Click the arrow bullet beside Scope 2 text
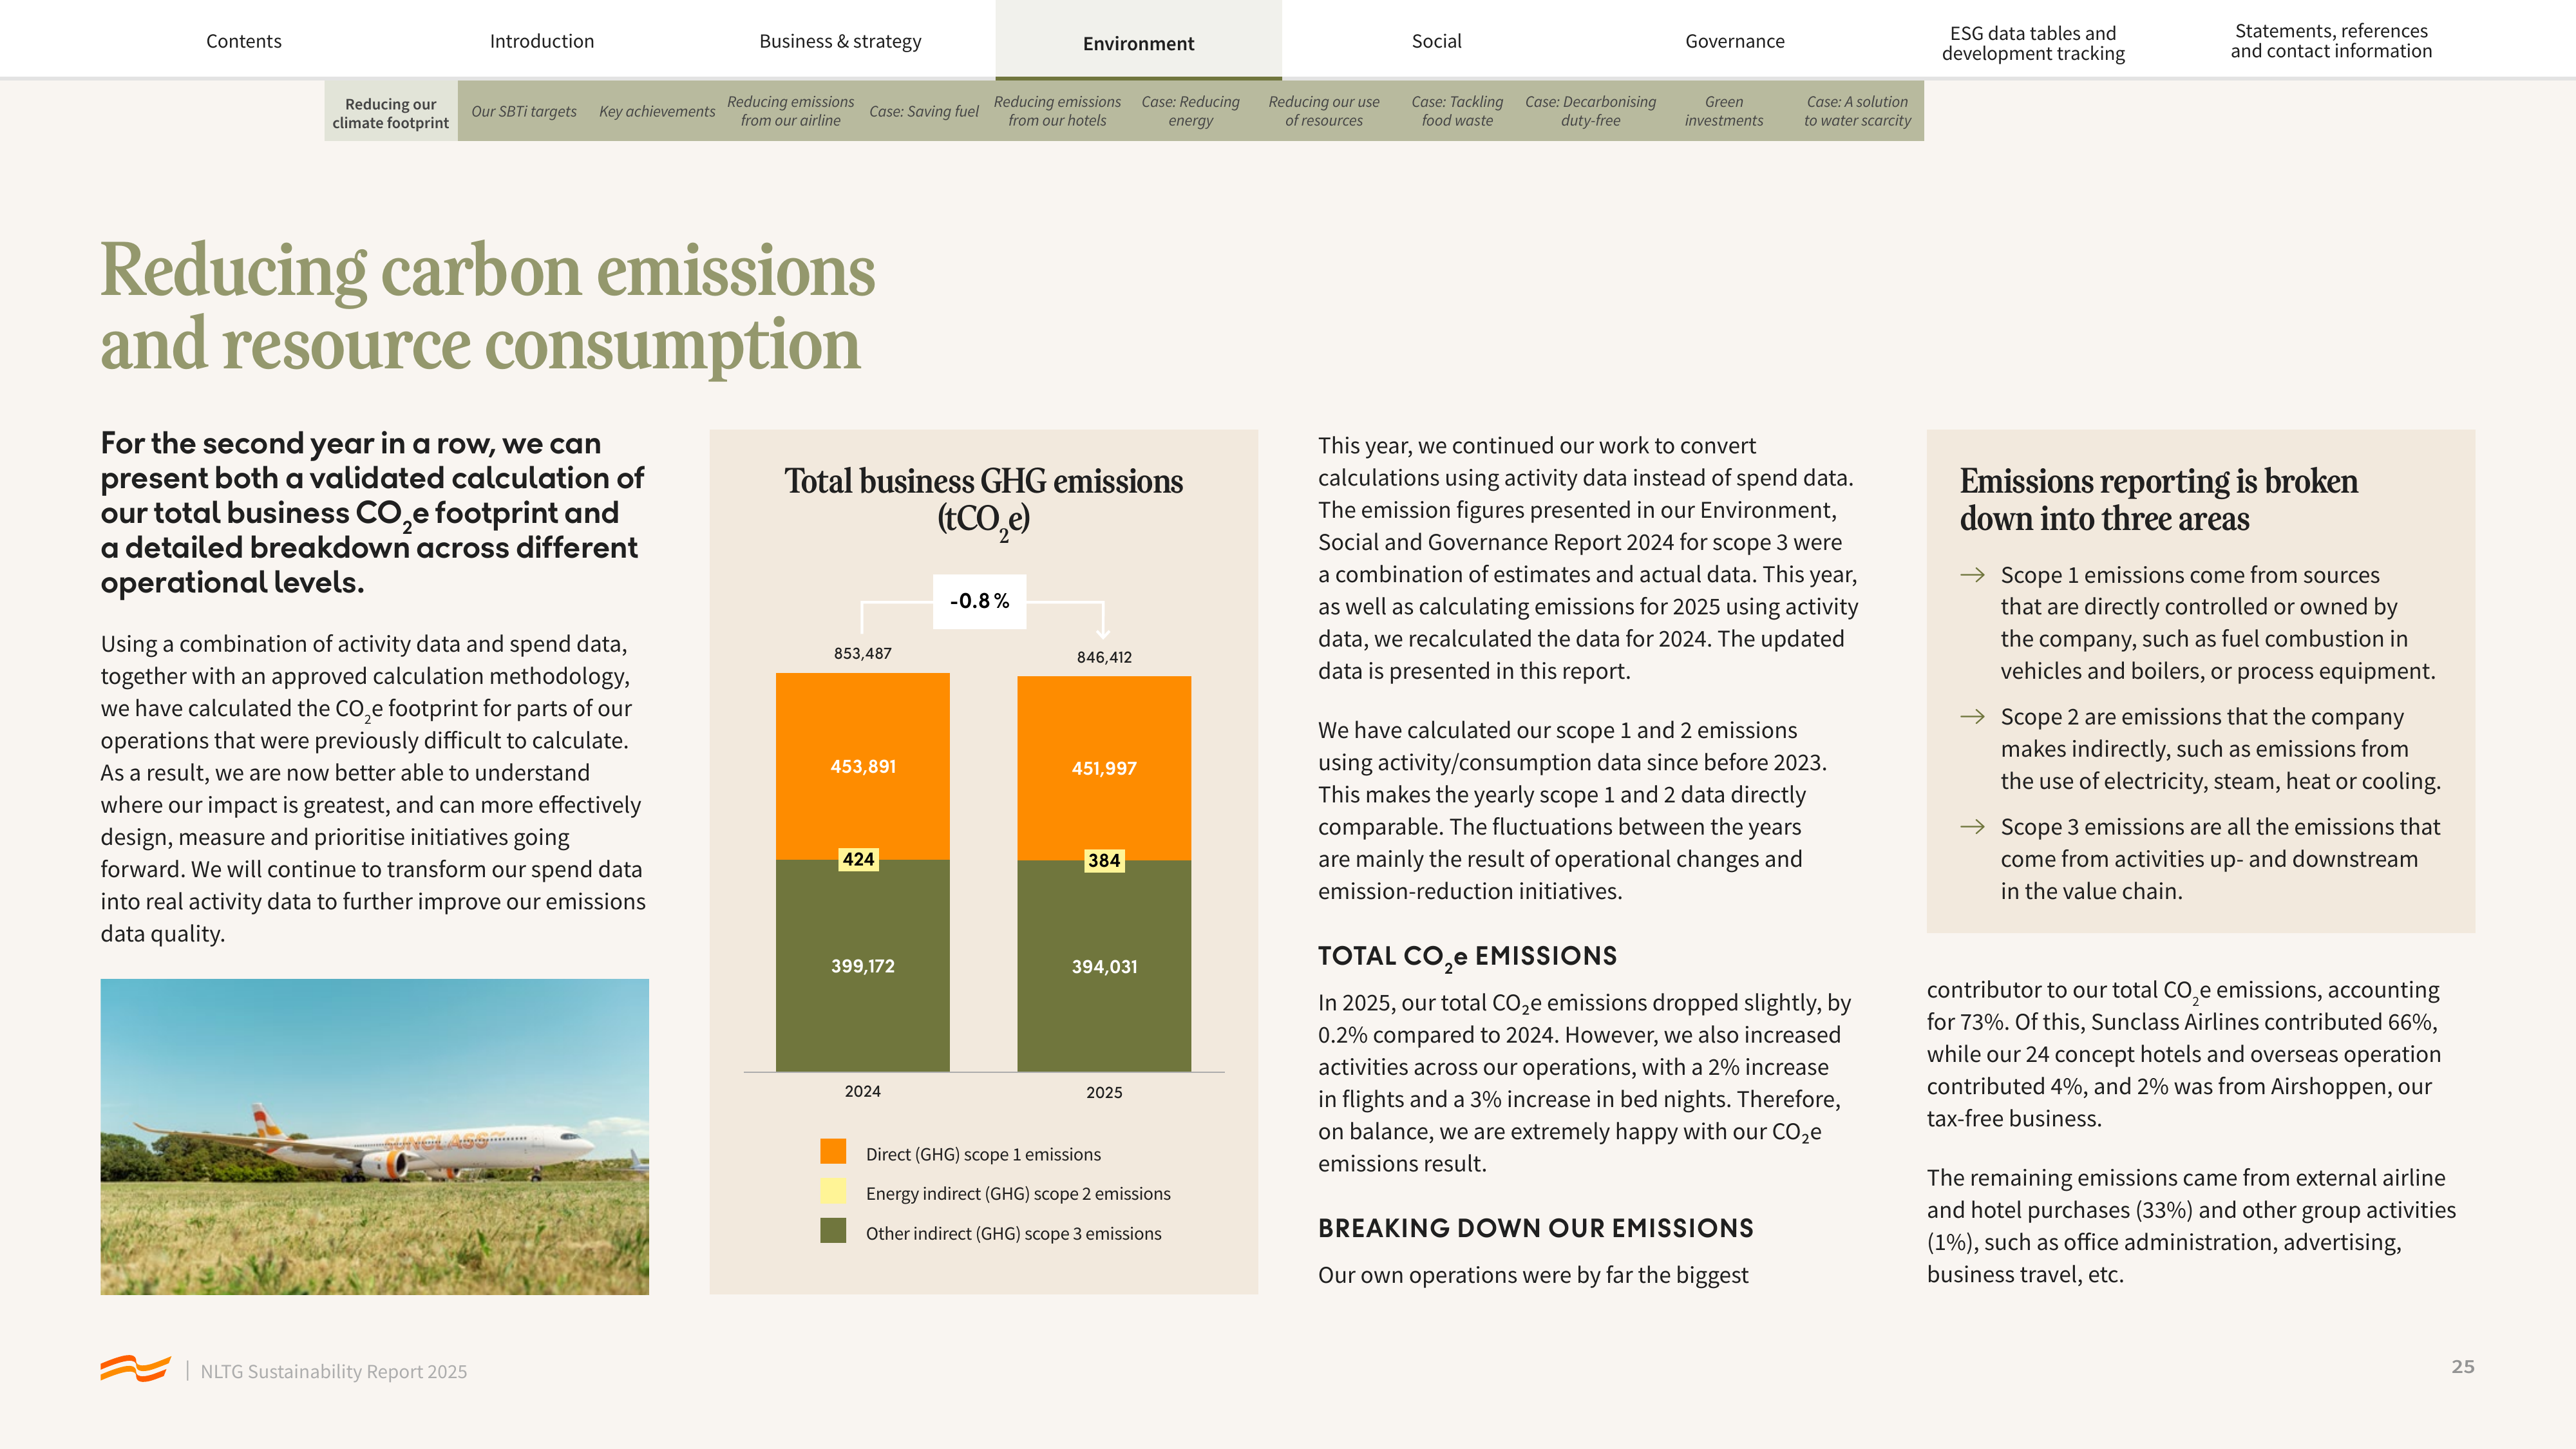Image resolution: width=2576 pixels, height=1449 pixels. click(1972, 717)
